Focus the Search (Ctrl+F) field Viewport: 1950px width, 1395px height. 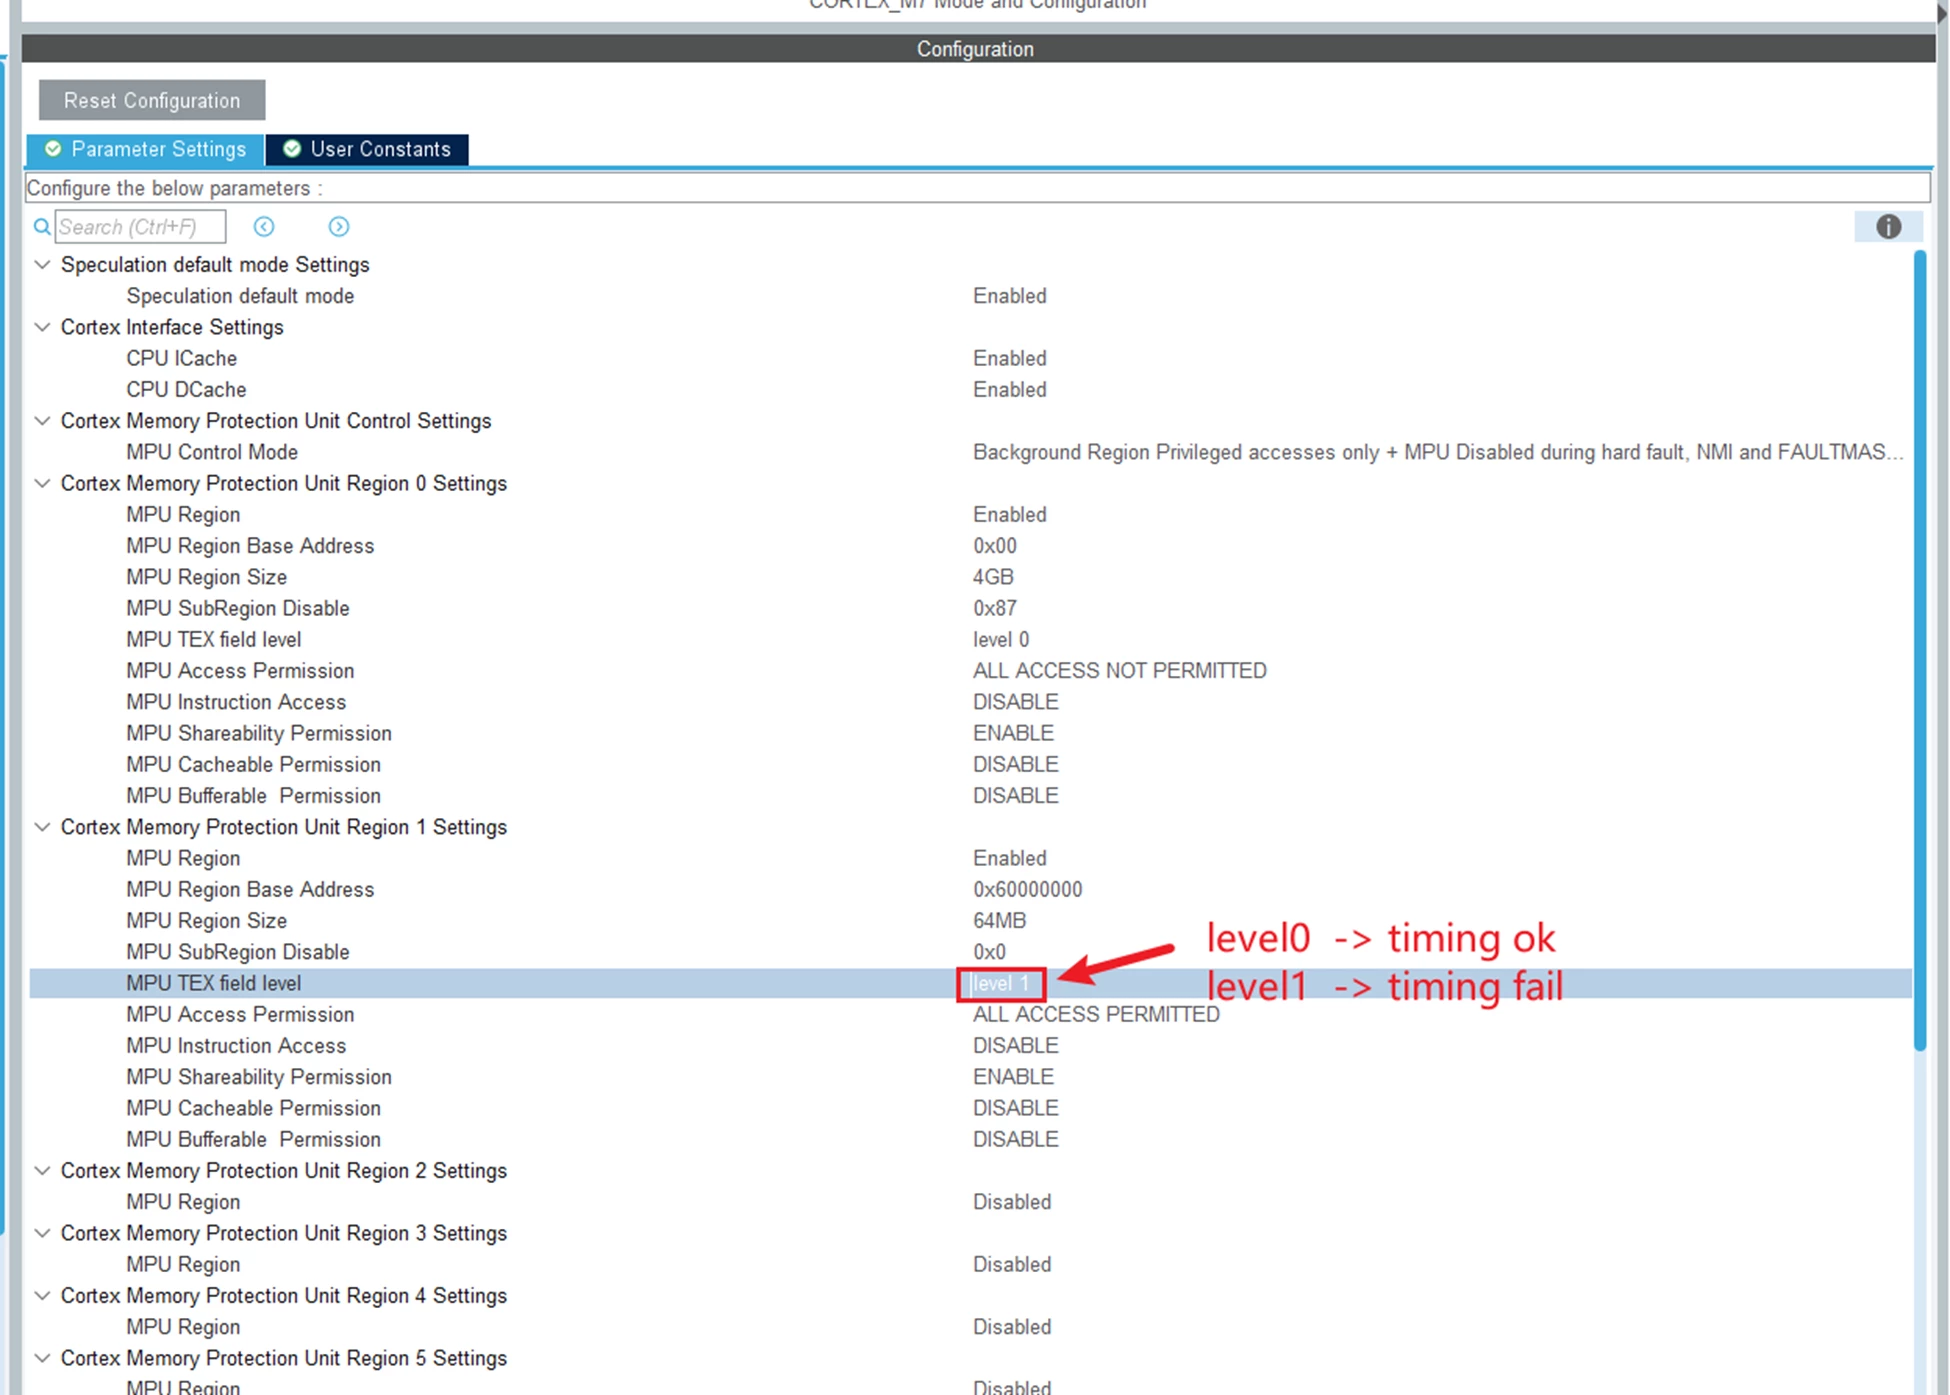click(x=140, y=227)
